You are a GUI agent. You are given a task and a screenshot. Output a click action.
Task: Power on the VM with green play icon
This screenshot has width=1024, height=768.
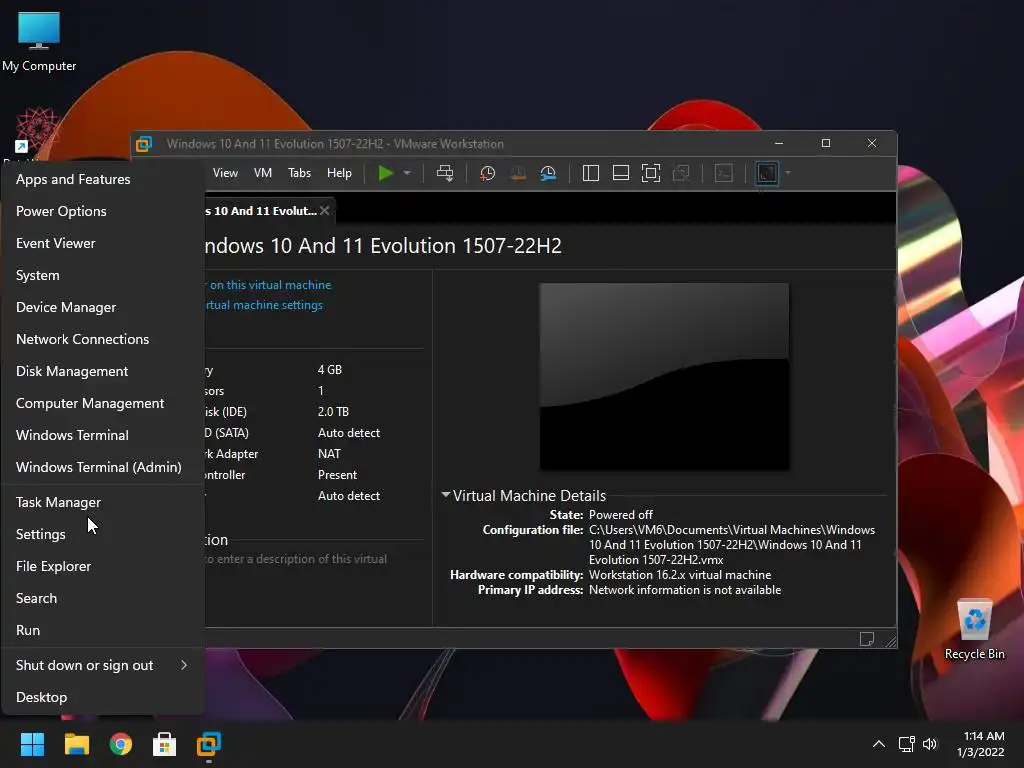[x=385, y=173]
